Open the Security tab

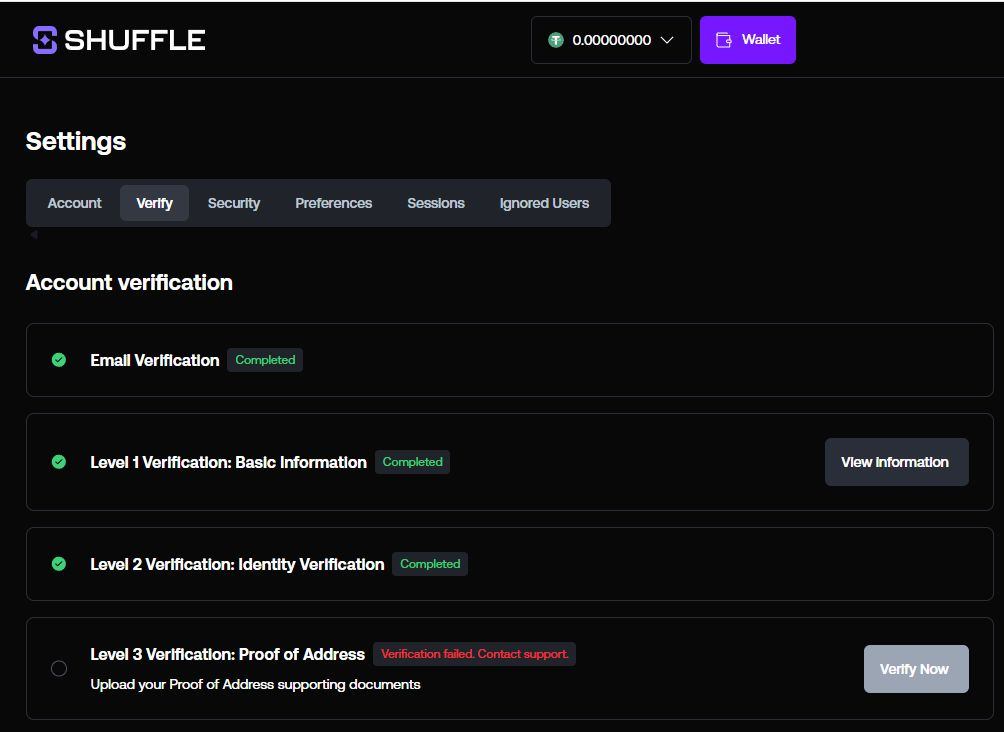pos(234,203)
